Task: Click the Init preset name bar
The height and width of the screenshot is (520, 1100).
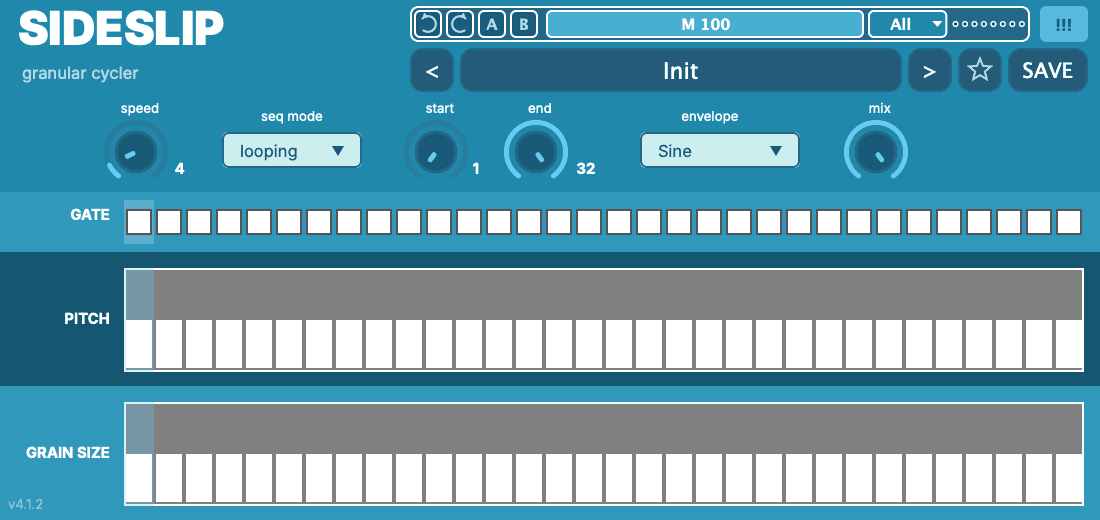Action: point(680,70)
